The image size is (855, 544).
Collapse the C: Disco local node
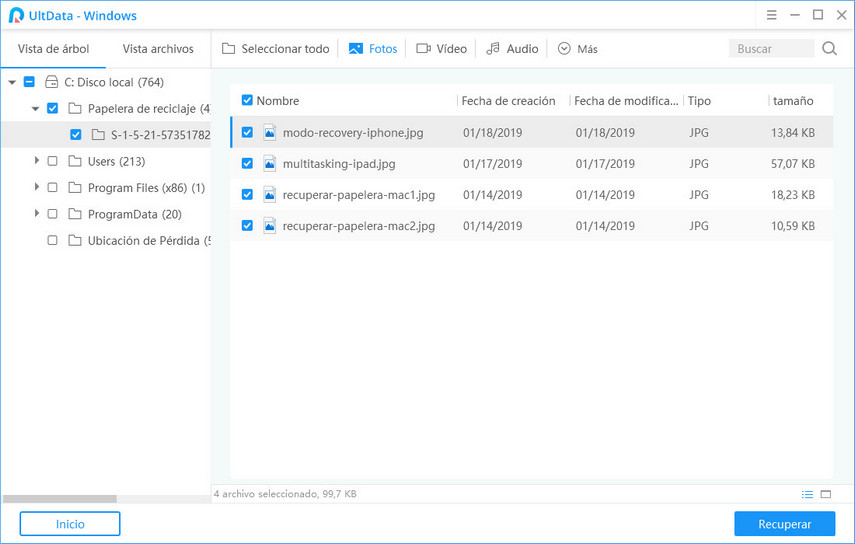(12, 82)
